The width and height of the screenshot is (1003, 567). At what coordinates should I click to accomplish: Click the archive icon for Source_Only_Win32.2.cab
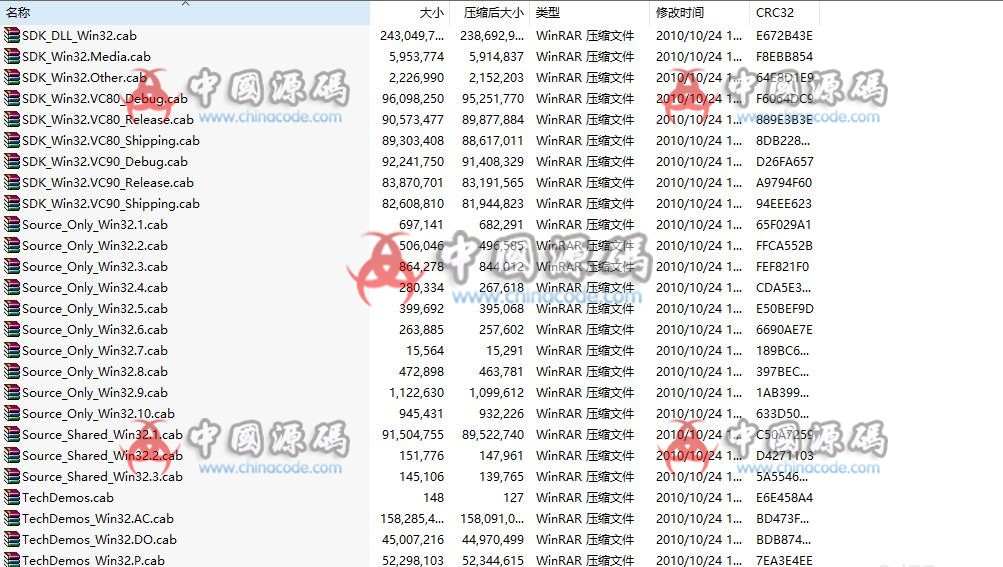(x=12, y=245)
